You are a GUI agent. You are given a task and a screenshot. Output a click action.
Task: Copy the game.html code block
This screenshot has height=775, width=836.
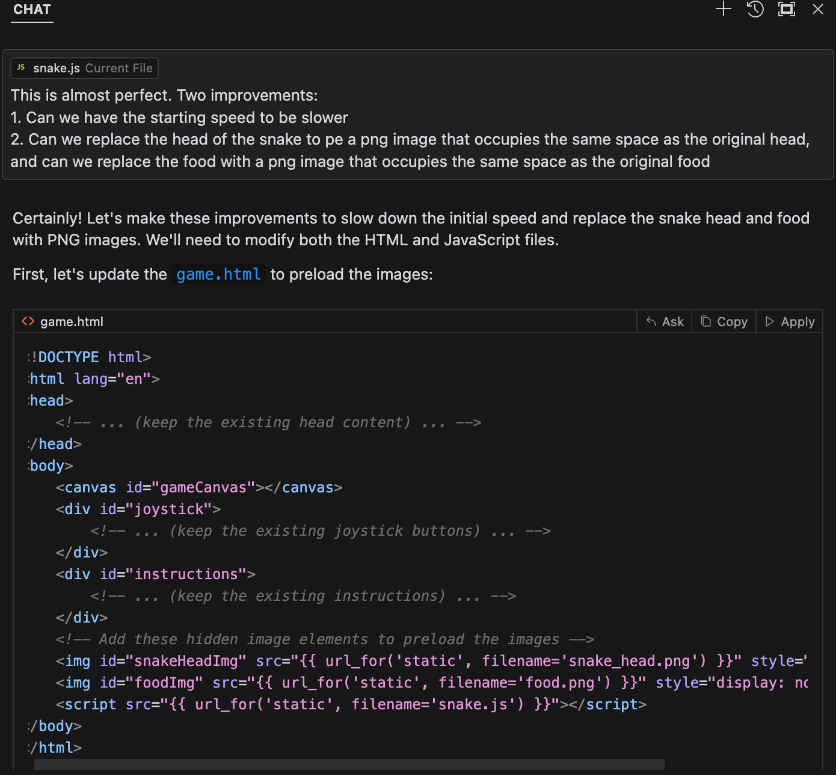[724, 321]
